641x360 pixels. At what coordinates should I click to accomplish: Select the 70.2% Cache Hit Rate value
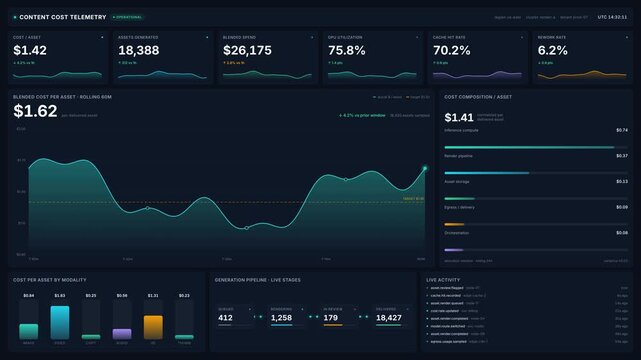[x=452, y=50]
